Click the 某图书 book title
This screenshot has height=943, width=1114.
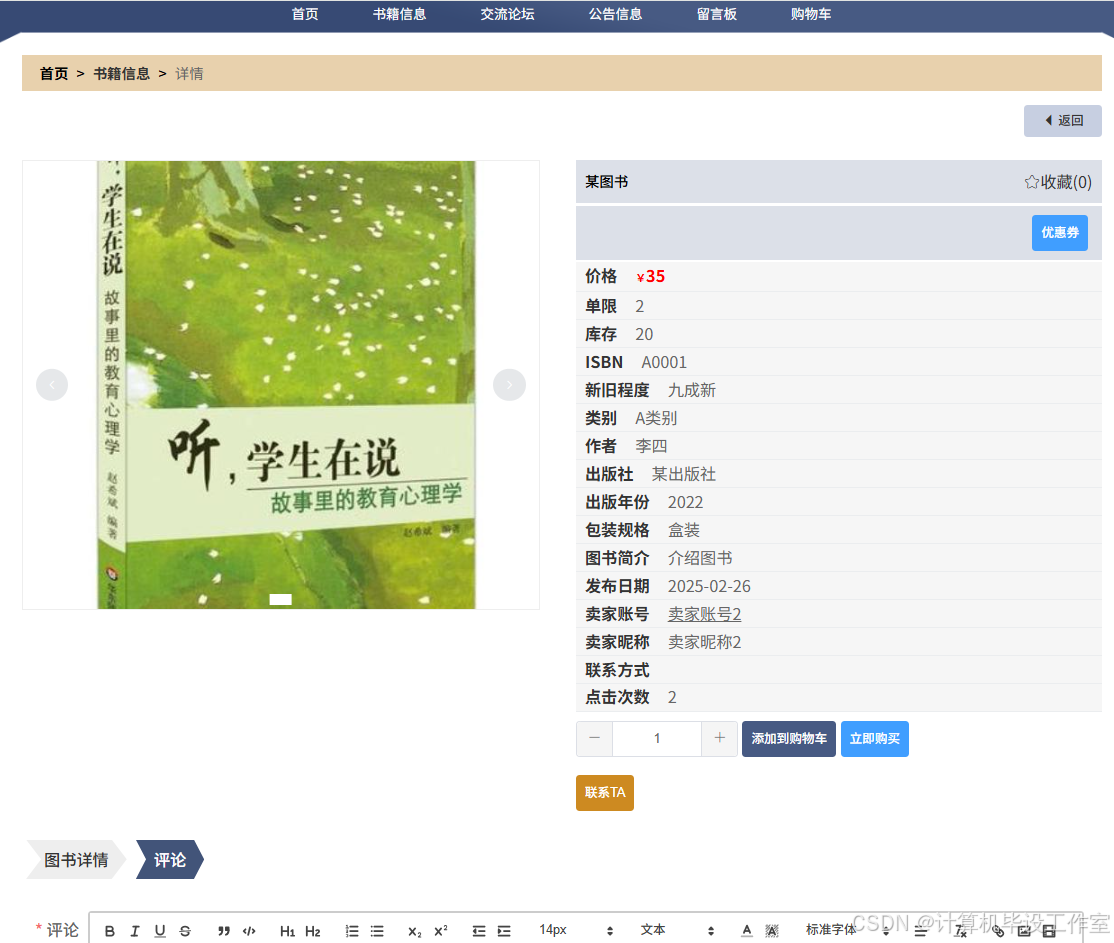(607, 182)
